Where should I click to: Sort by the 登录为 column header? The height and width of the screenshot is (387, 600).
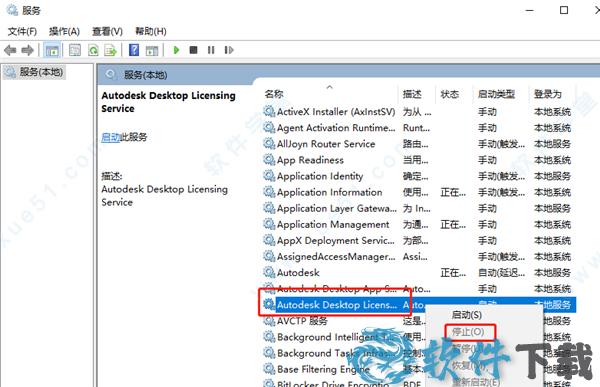548,94
